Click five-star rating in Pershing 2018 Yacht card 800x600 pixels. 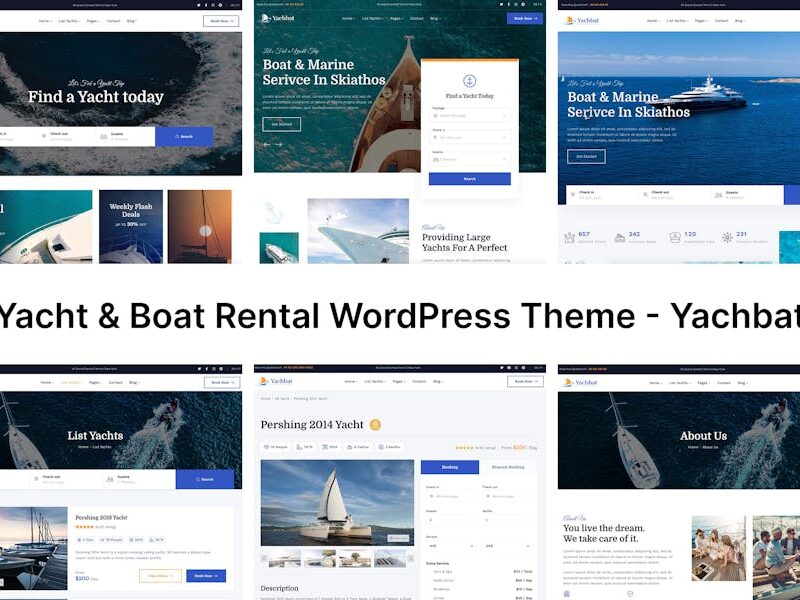[84, 527]
